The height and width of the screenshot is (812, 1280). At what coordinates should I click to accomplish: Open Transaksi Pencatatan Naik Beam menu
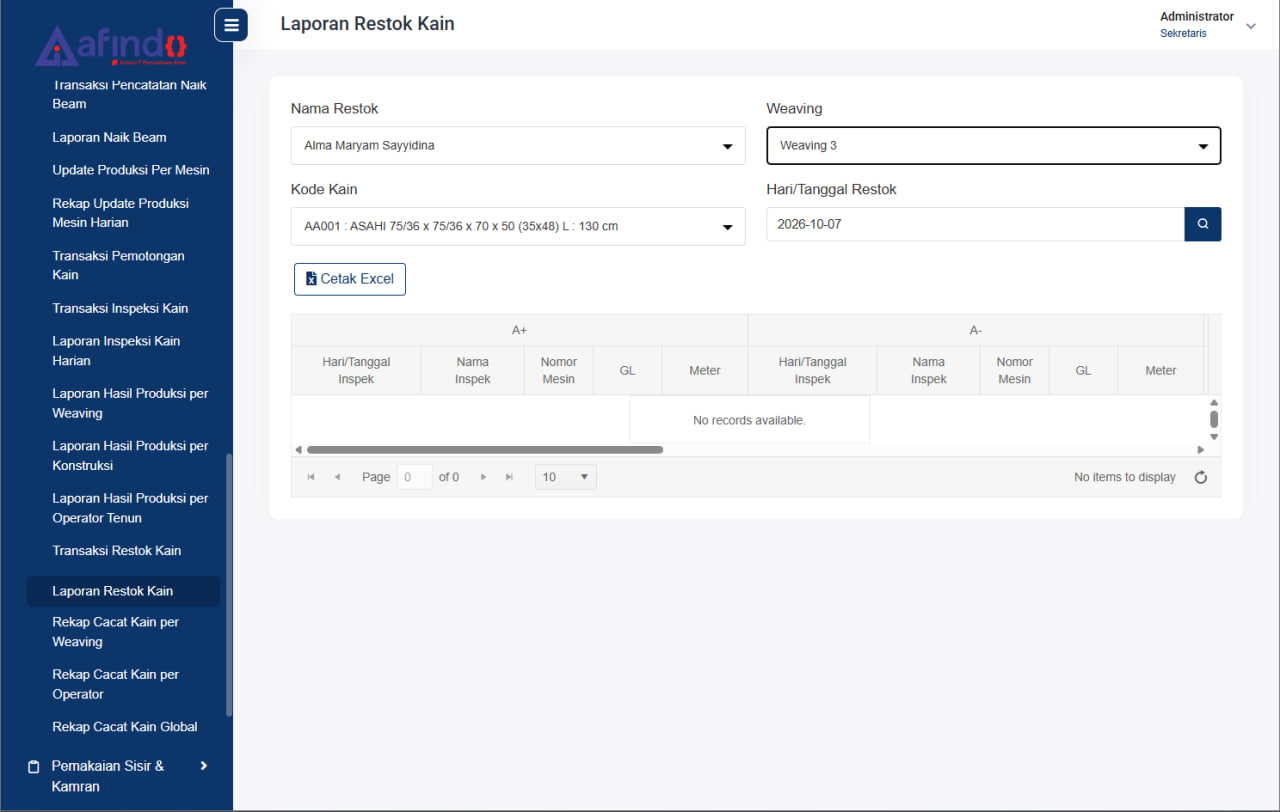coord(129,94)
